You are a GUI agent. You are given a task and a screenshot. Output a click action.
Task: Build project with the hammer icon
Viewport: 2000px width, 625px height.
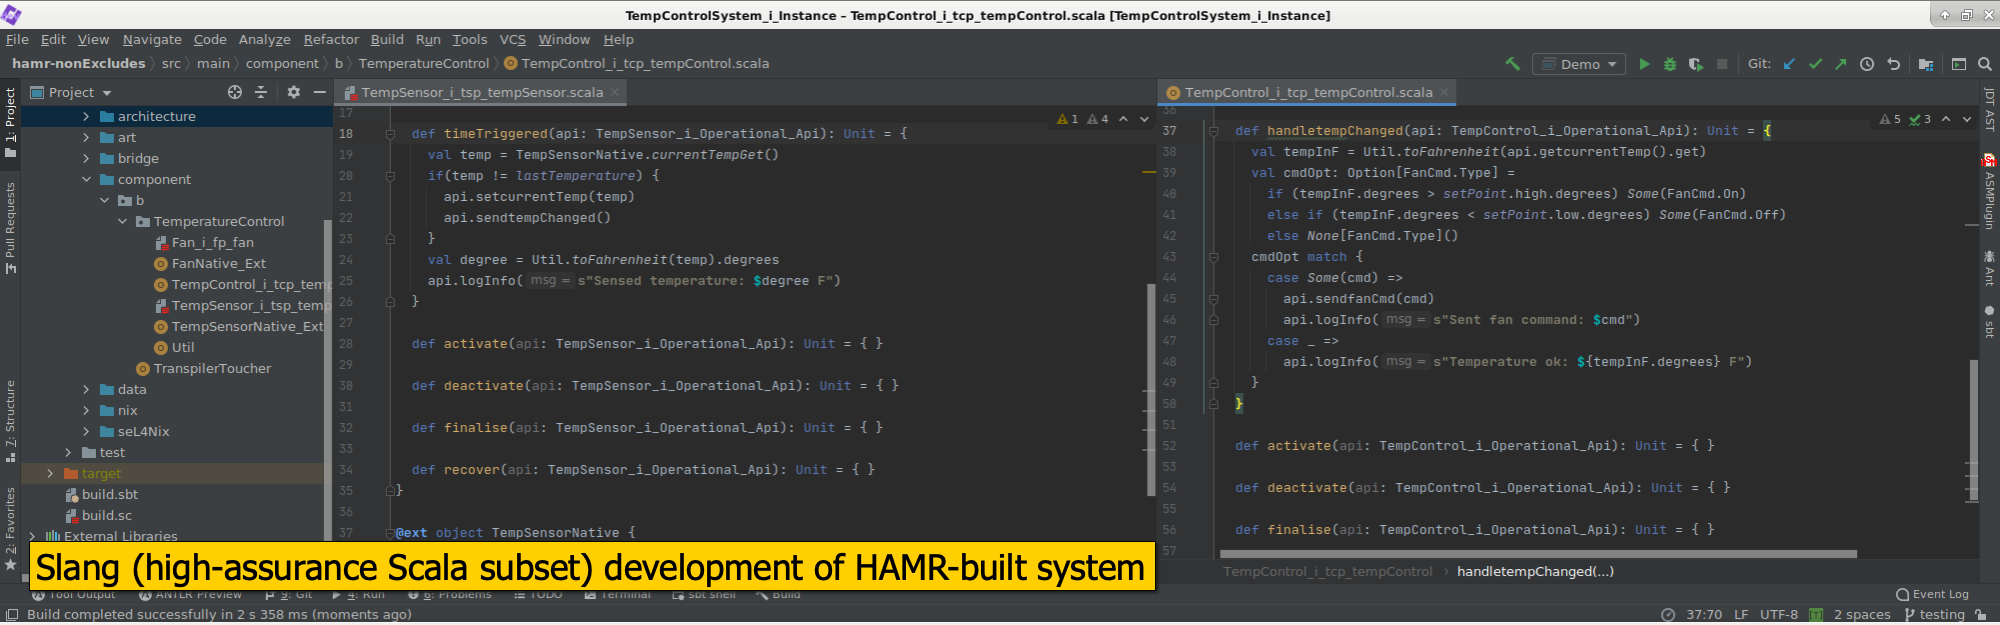tap(1512, 64)
